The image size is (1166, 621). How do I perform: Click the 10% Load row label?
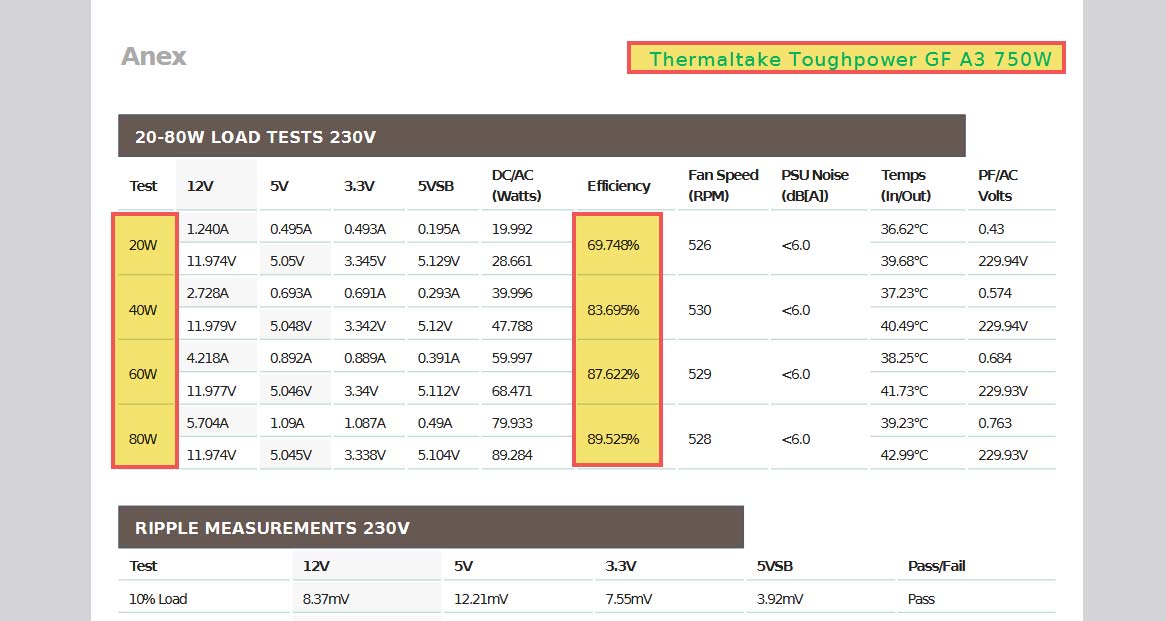157,599
